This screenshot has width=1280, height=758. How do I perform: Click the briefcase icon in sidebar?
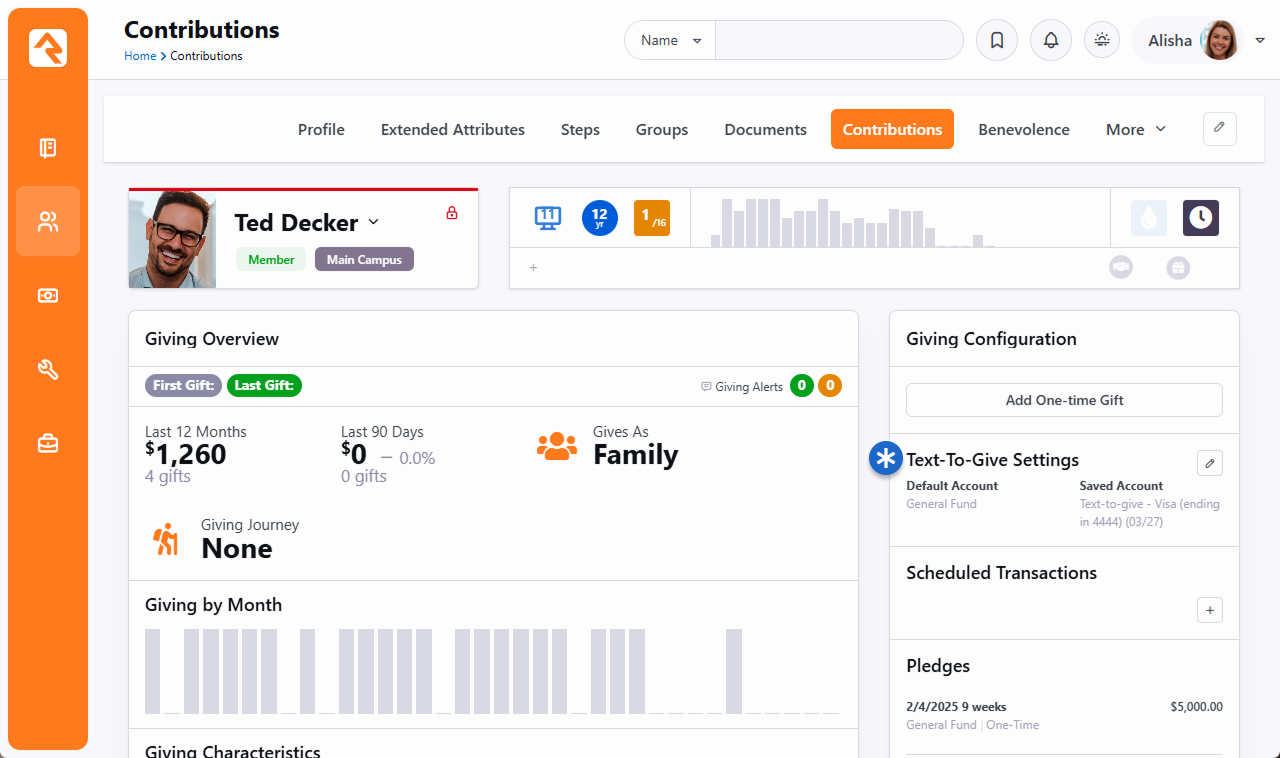point(48,443)
